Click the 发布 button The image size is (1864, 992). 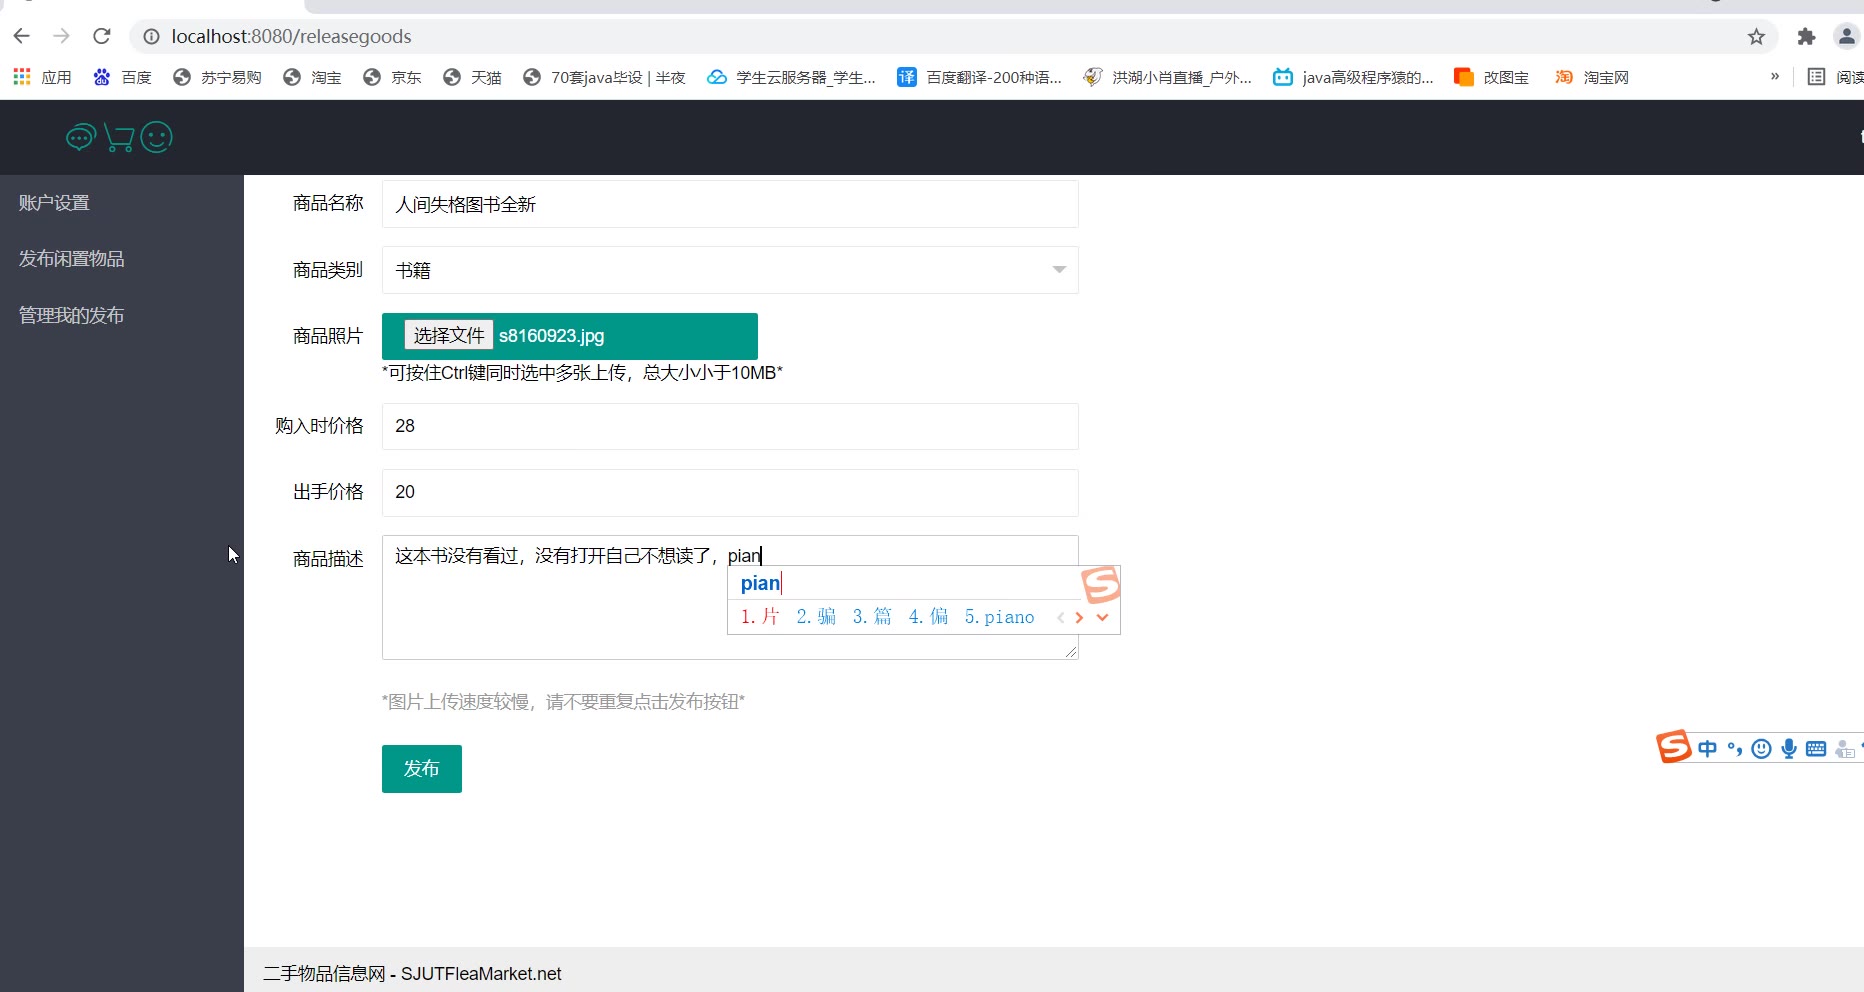pyautogui.click(x=422, y=769)
